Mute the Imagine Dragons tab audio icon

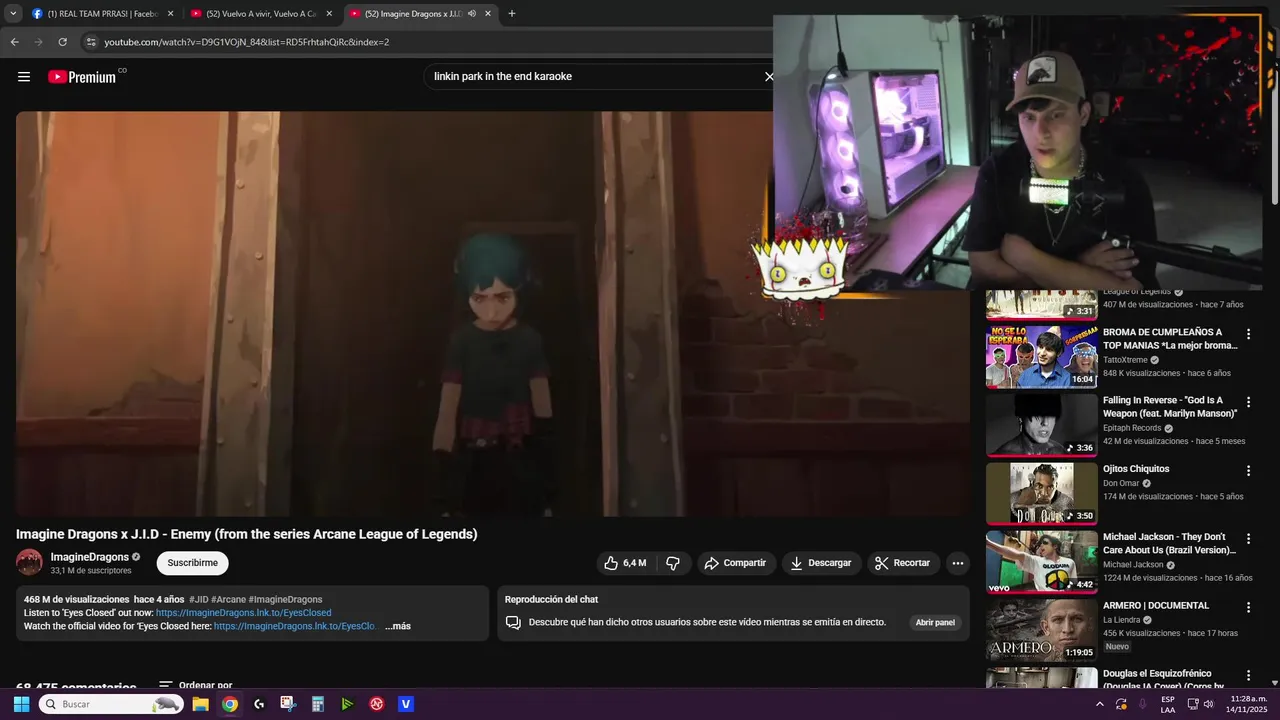[471, 14]
